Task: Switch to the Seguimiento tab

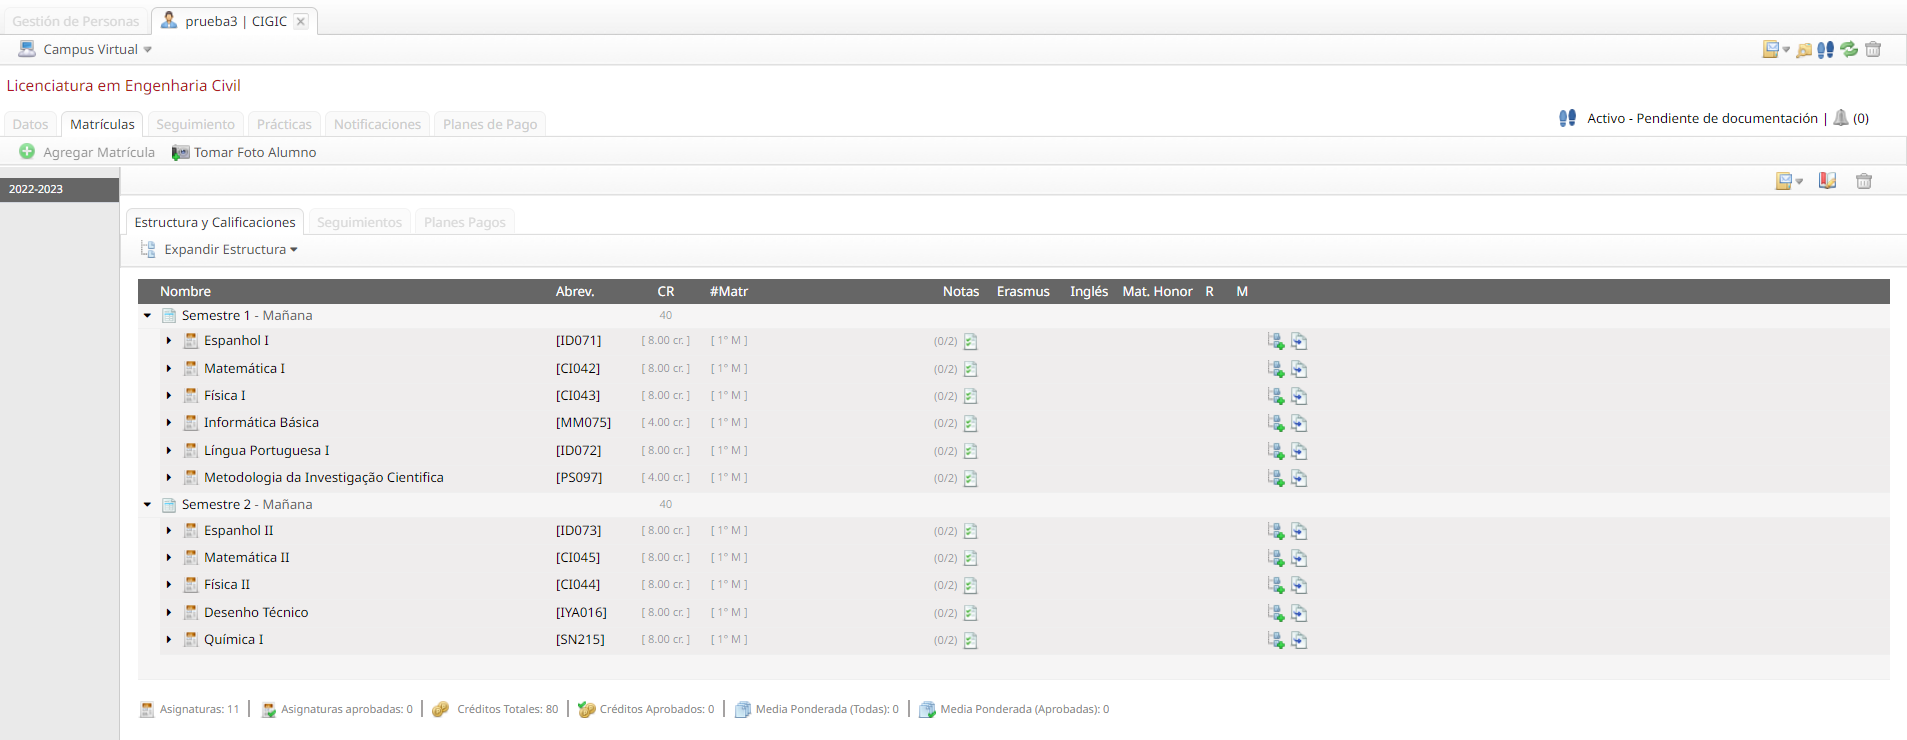Action: pyautogui.click(x=195, y=124)
